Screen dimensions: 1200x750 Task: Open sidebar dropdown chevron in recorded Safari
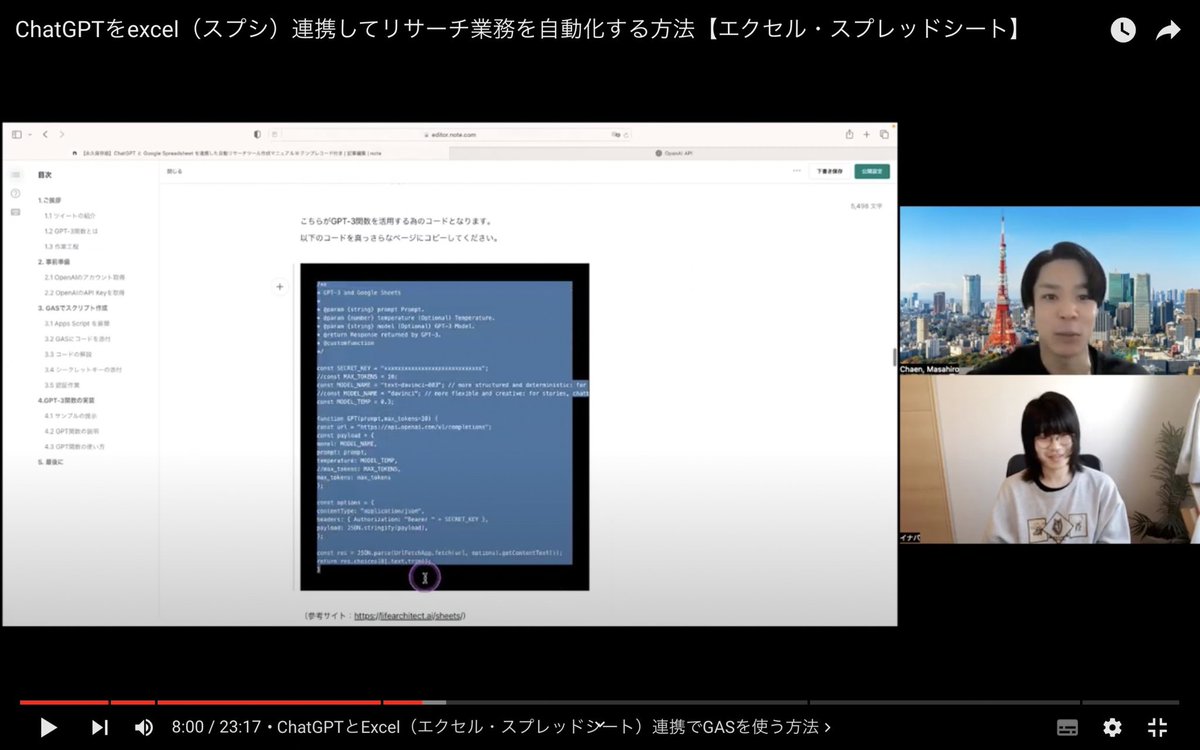click(30, 133)
